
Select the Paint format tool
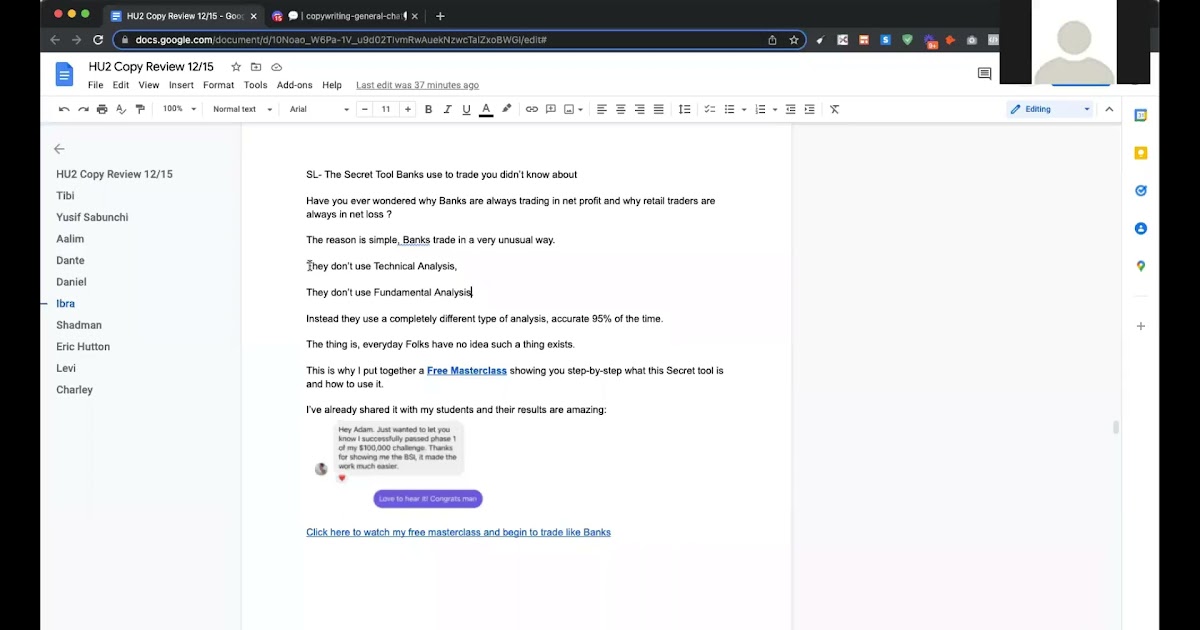tap(140, 109)
